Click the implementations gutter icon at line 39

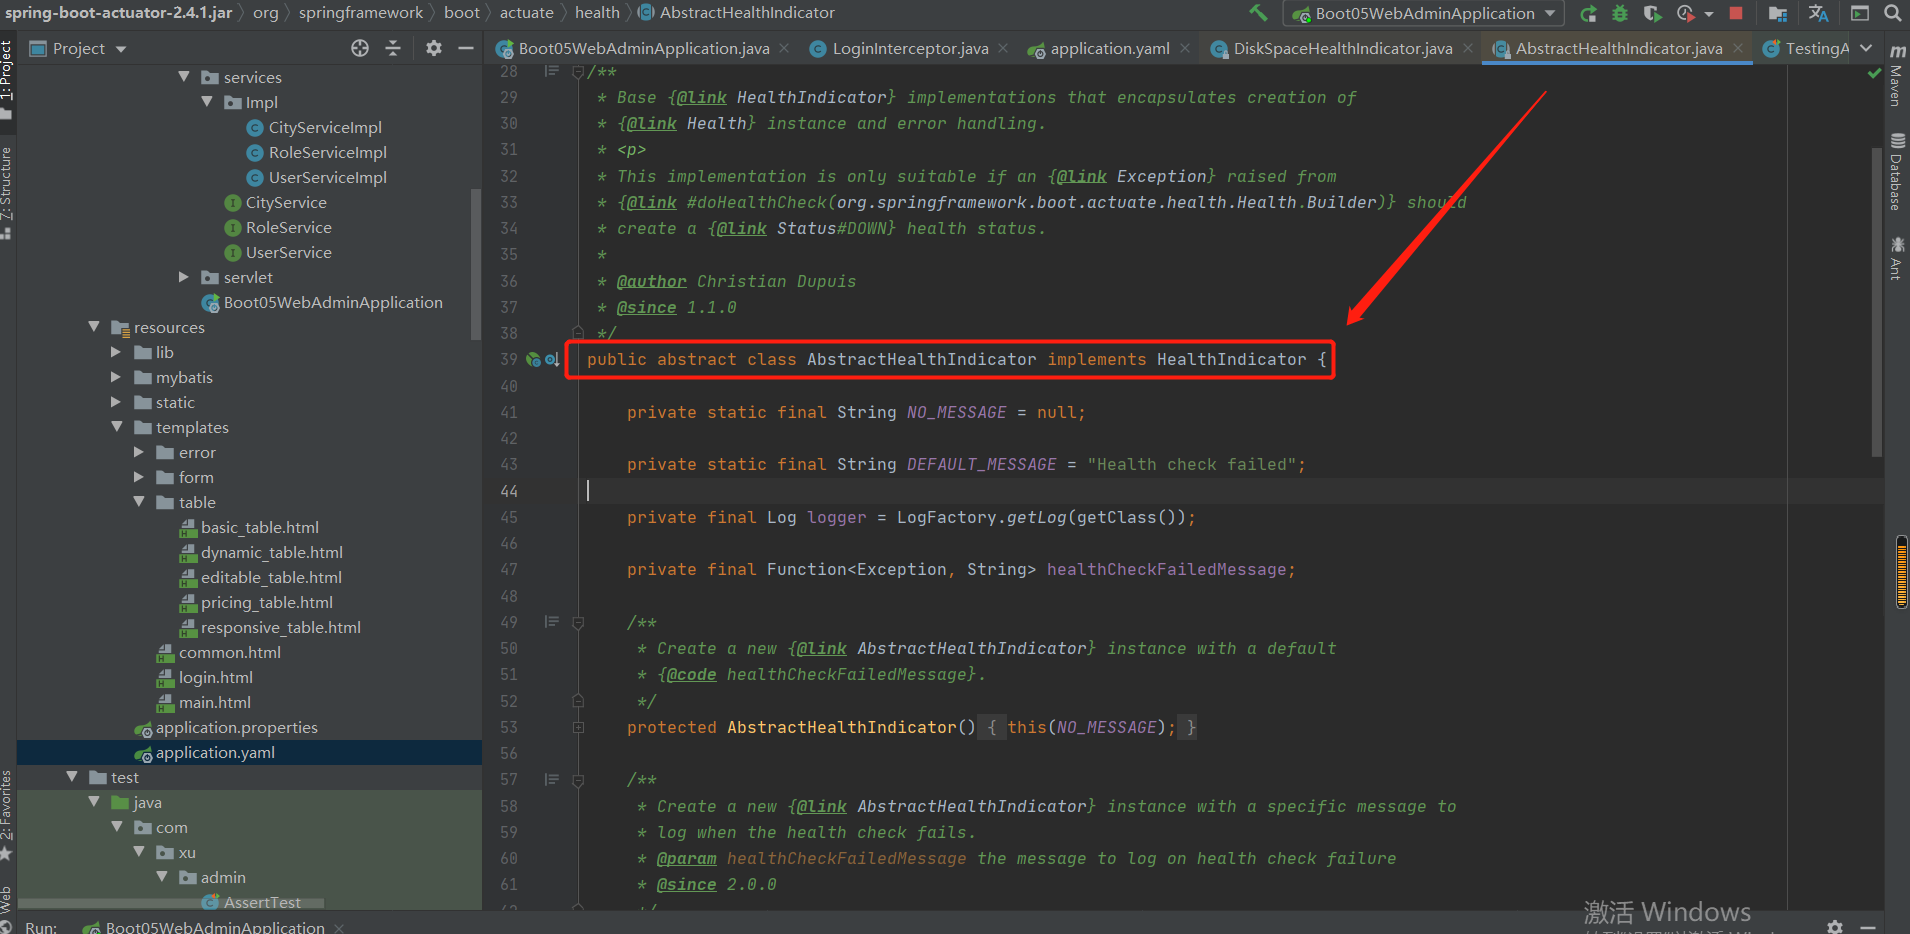[552, 359]
